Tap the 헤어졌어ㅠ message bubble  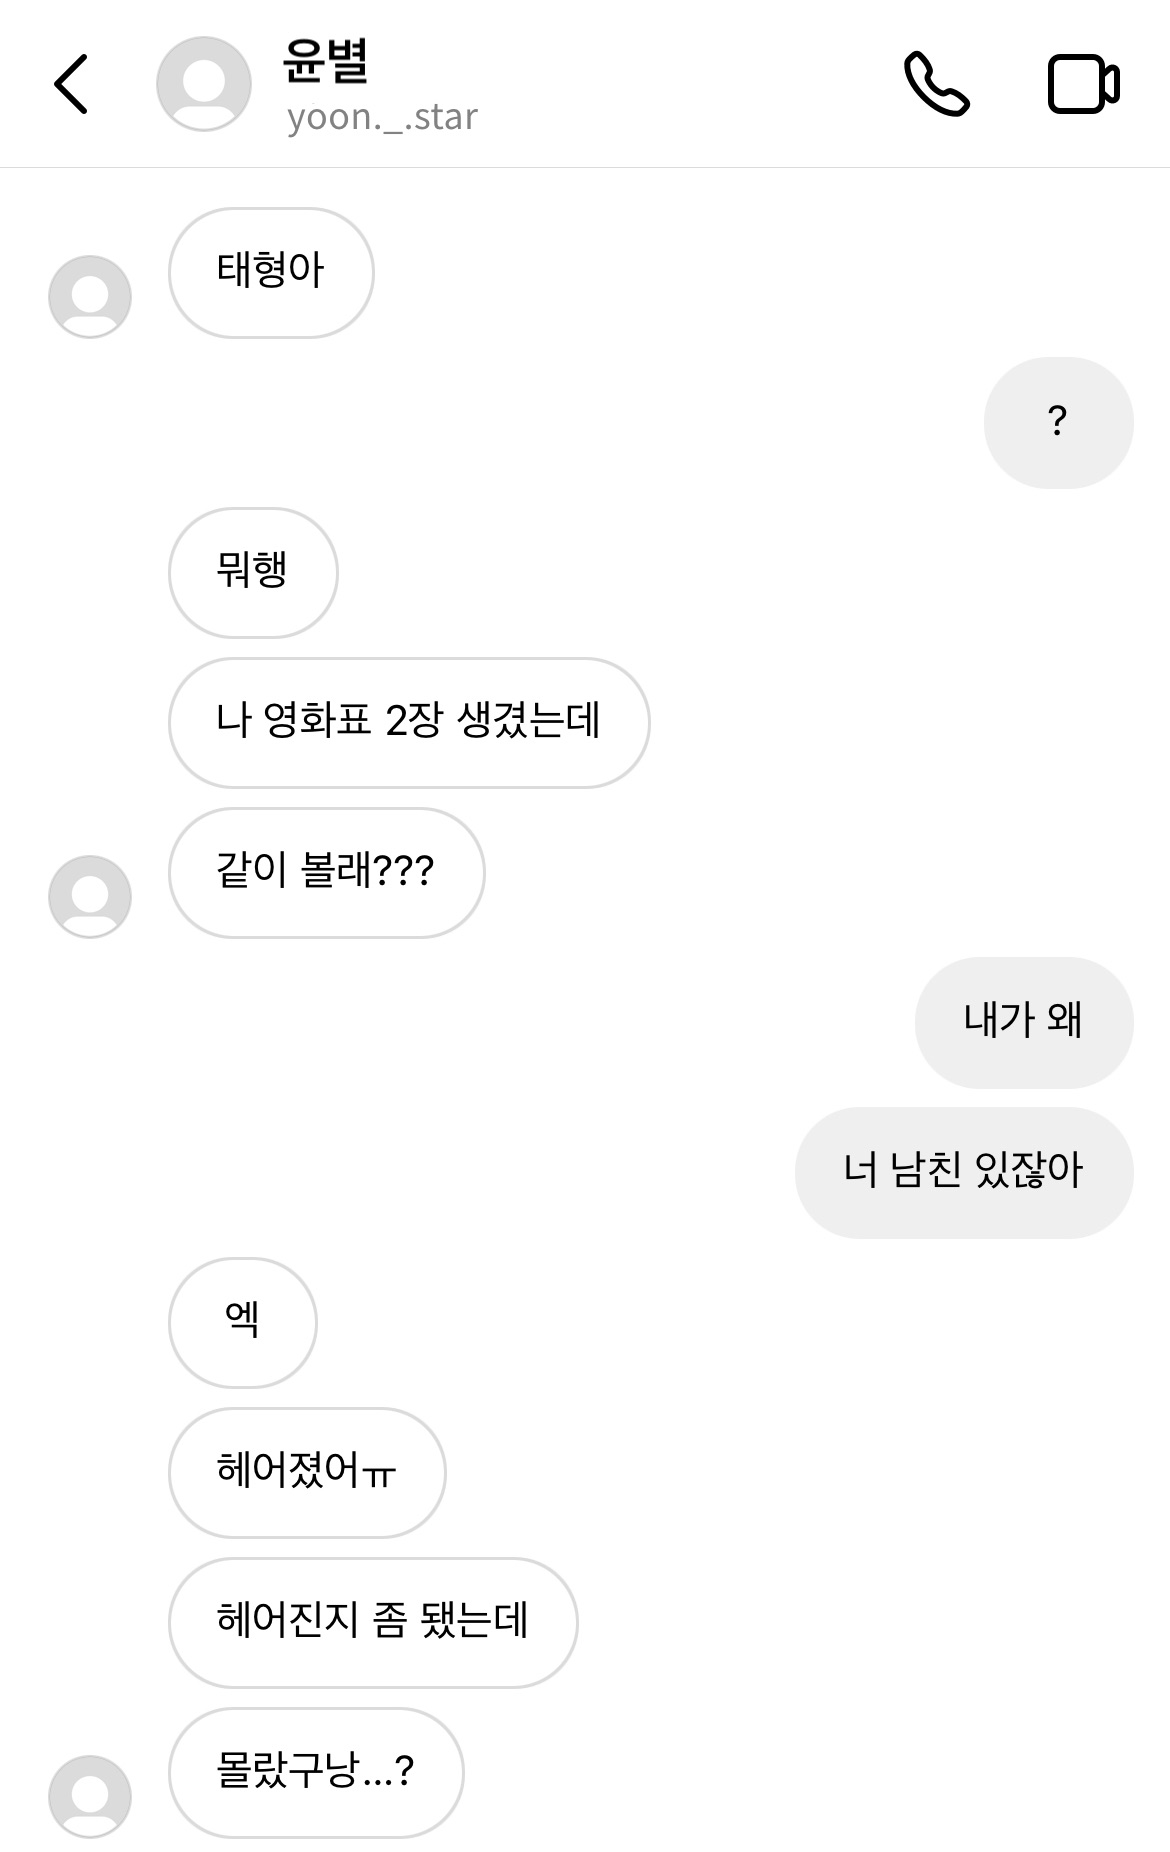(307, 1472)
